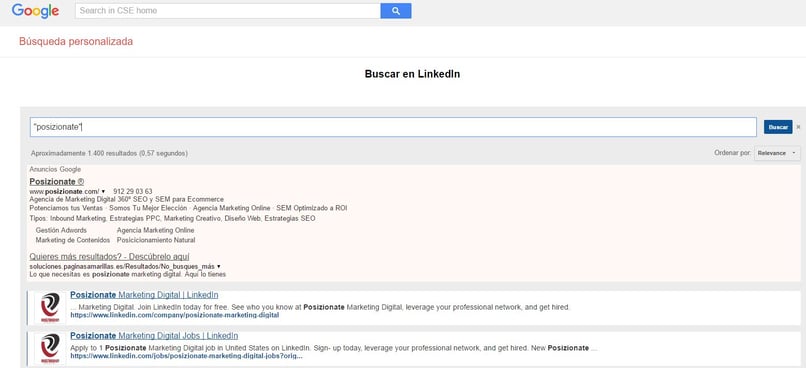The height and width of the screenshot is (368, 806).
Task: Click the Posicicionamiento Natural sitelink
Action: click(x=156, y=240)
